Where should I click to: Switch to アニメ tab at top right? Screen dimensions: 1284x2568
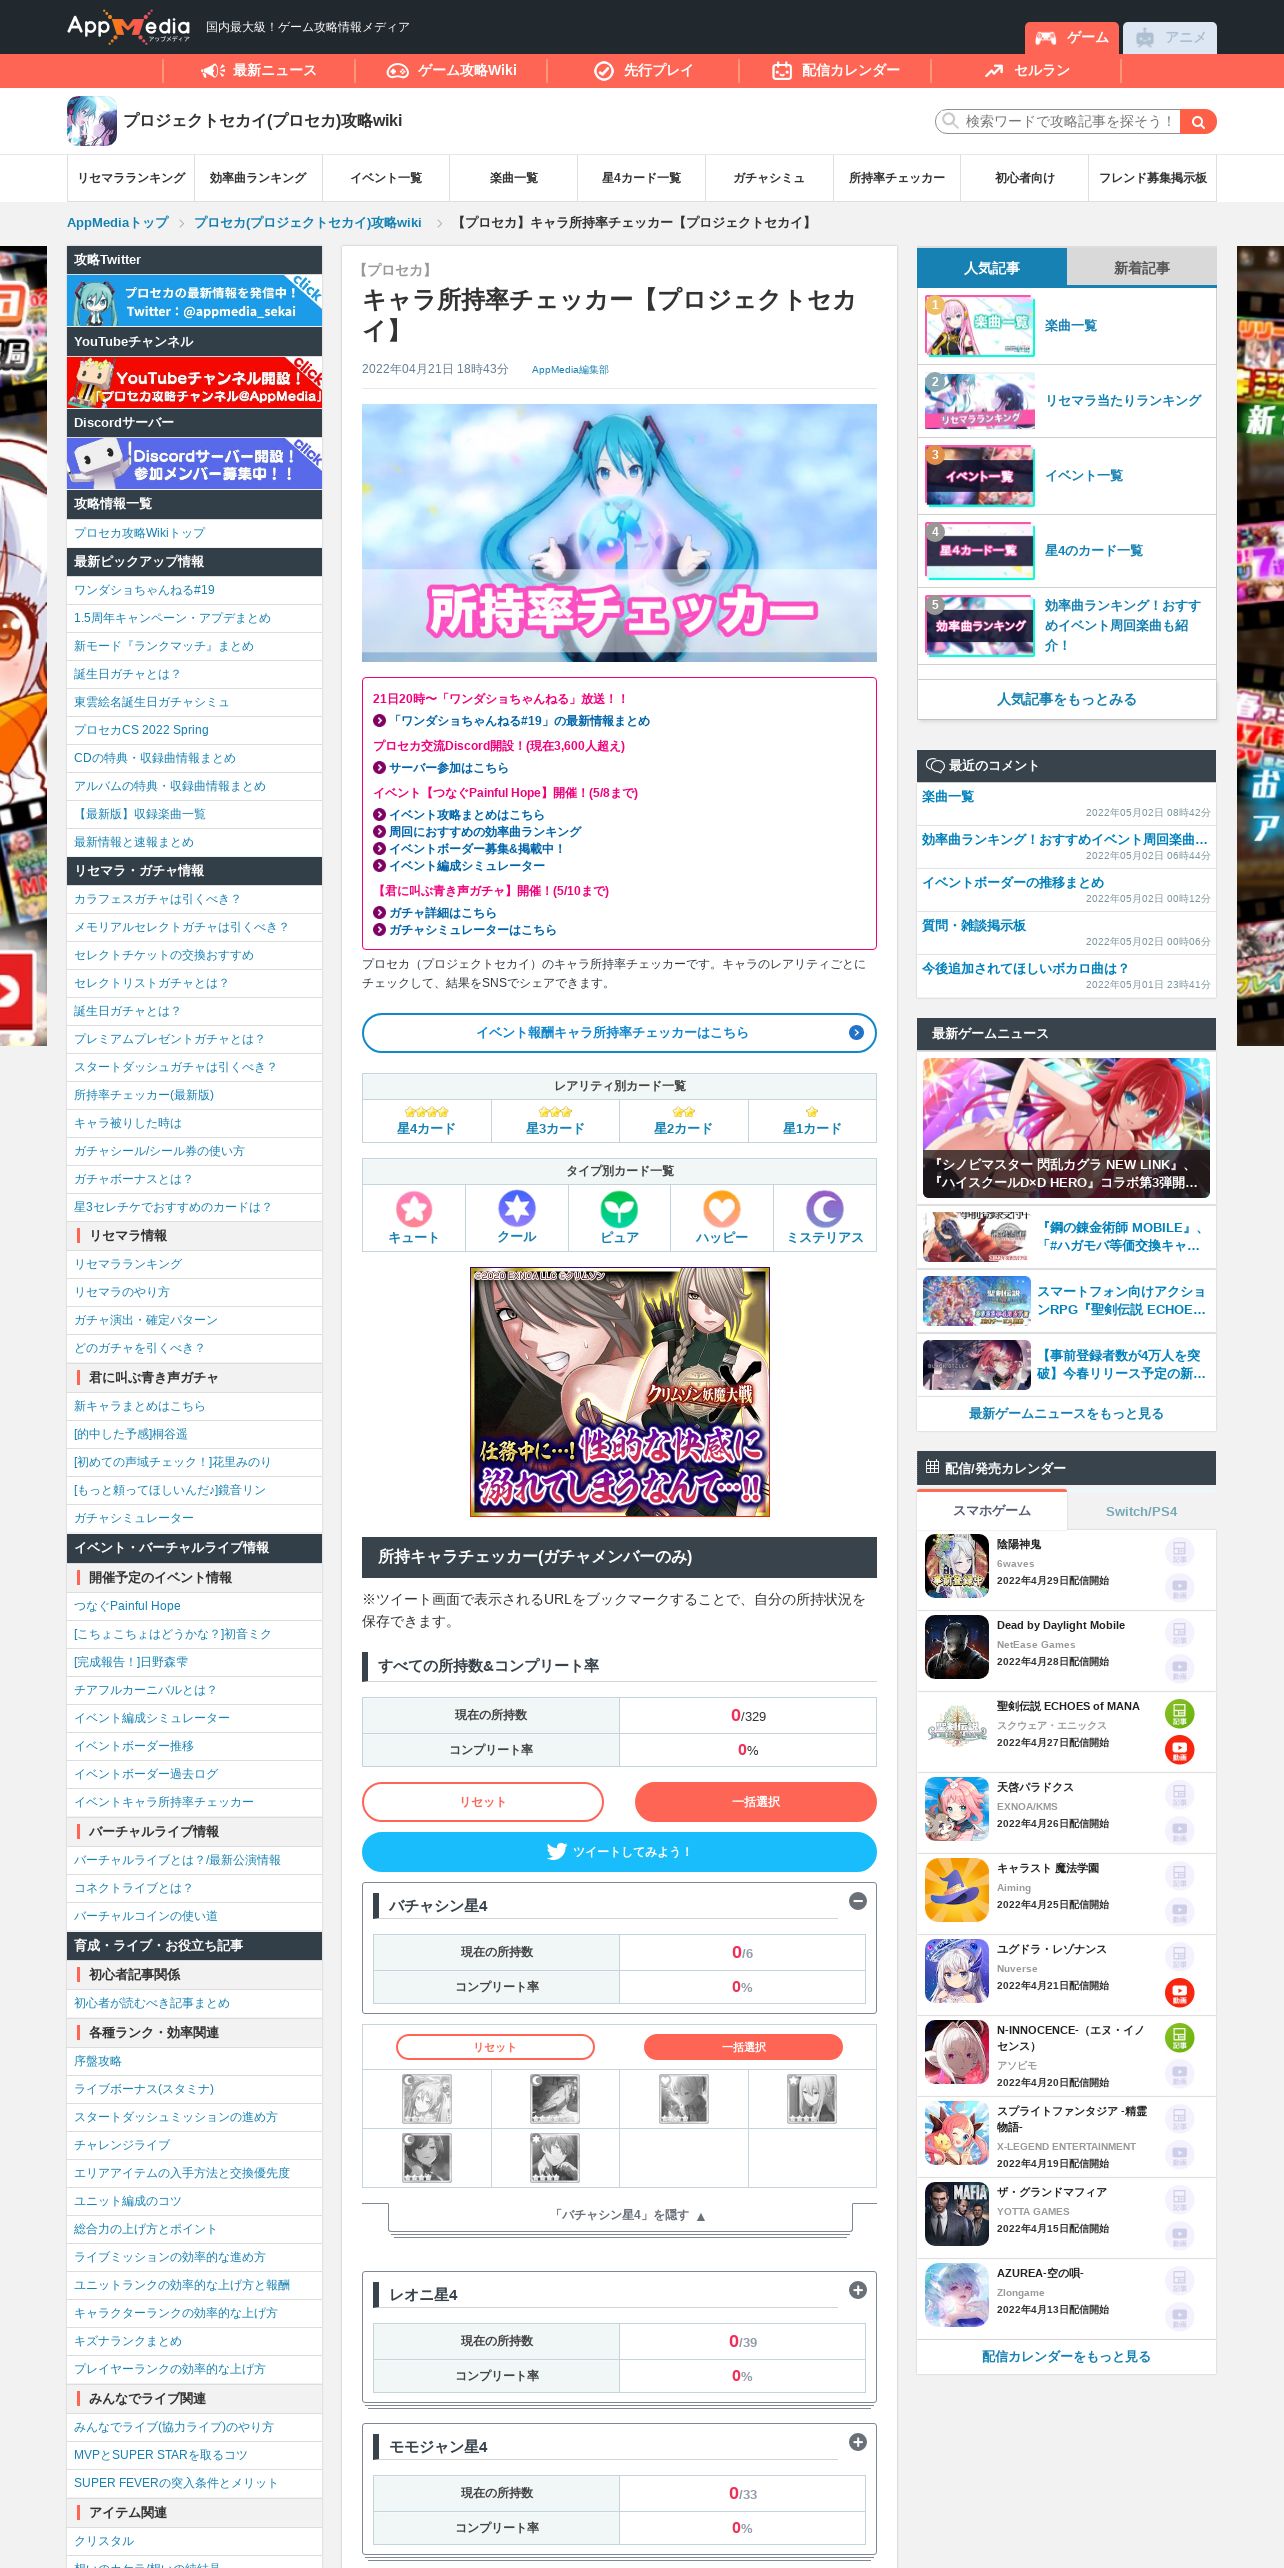[1170, 38]
